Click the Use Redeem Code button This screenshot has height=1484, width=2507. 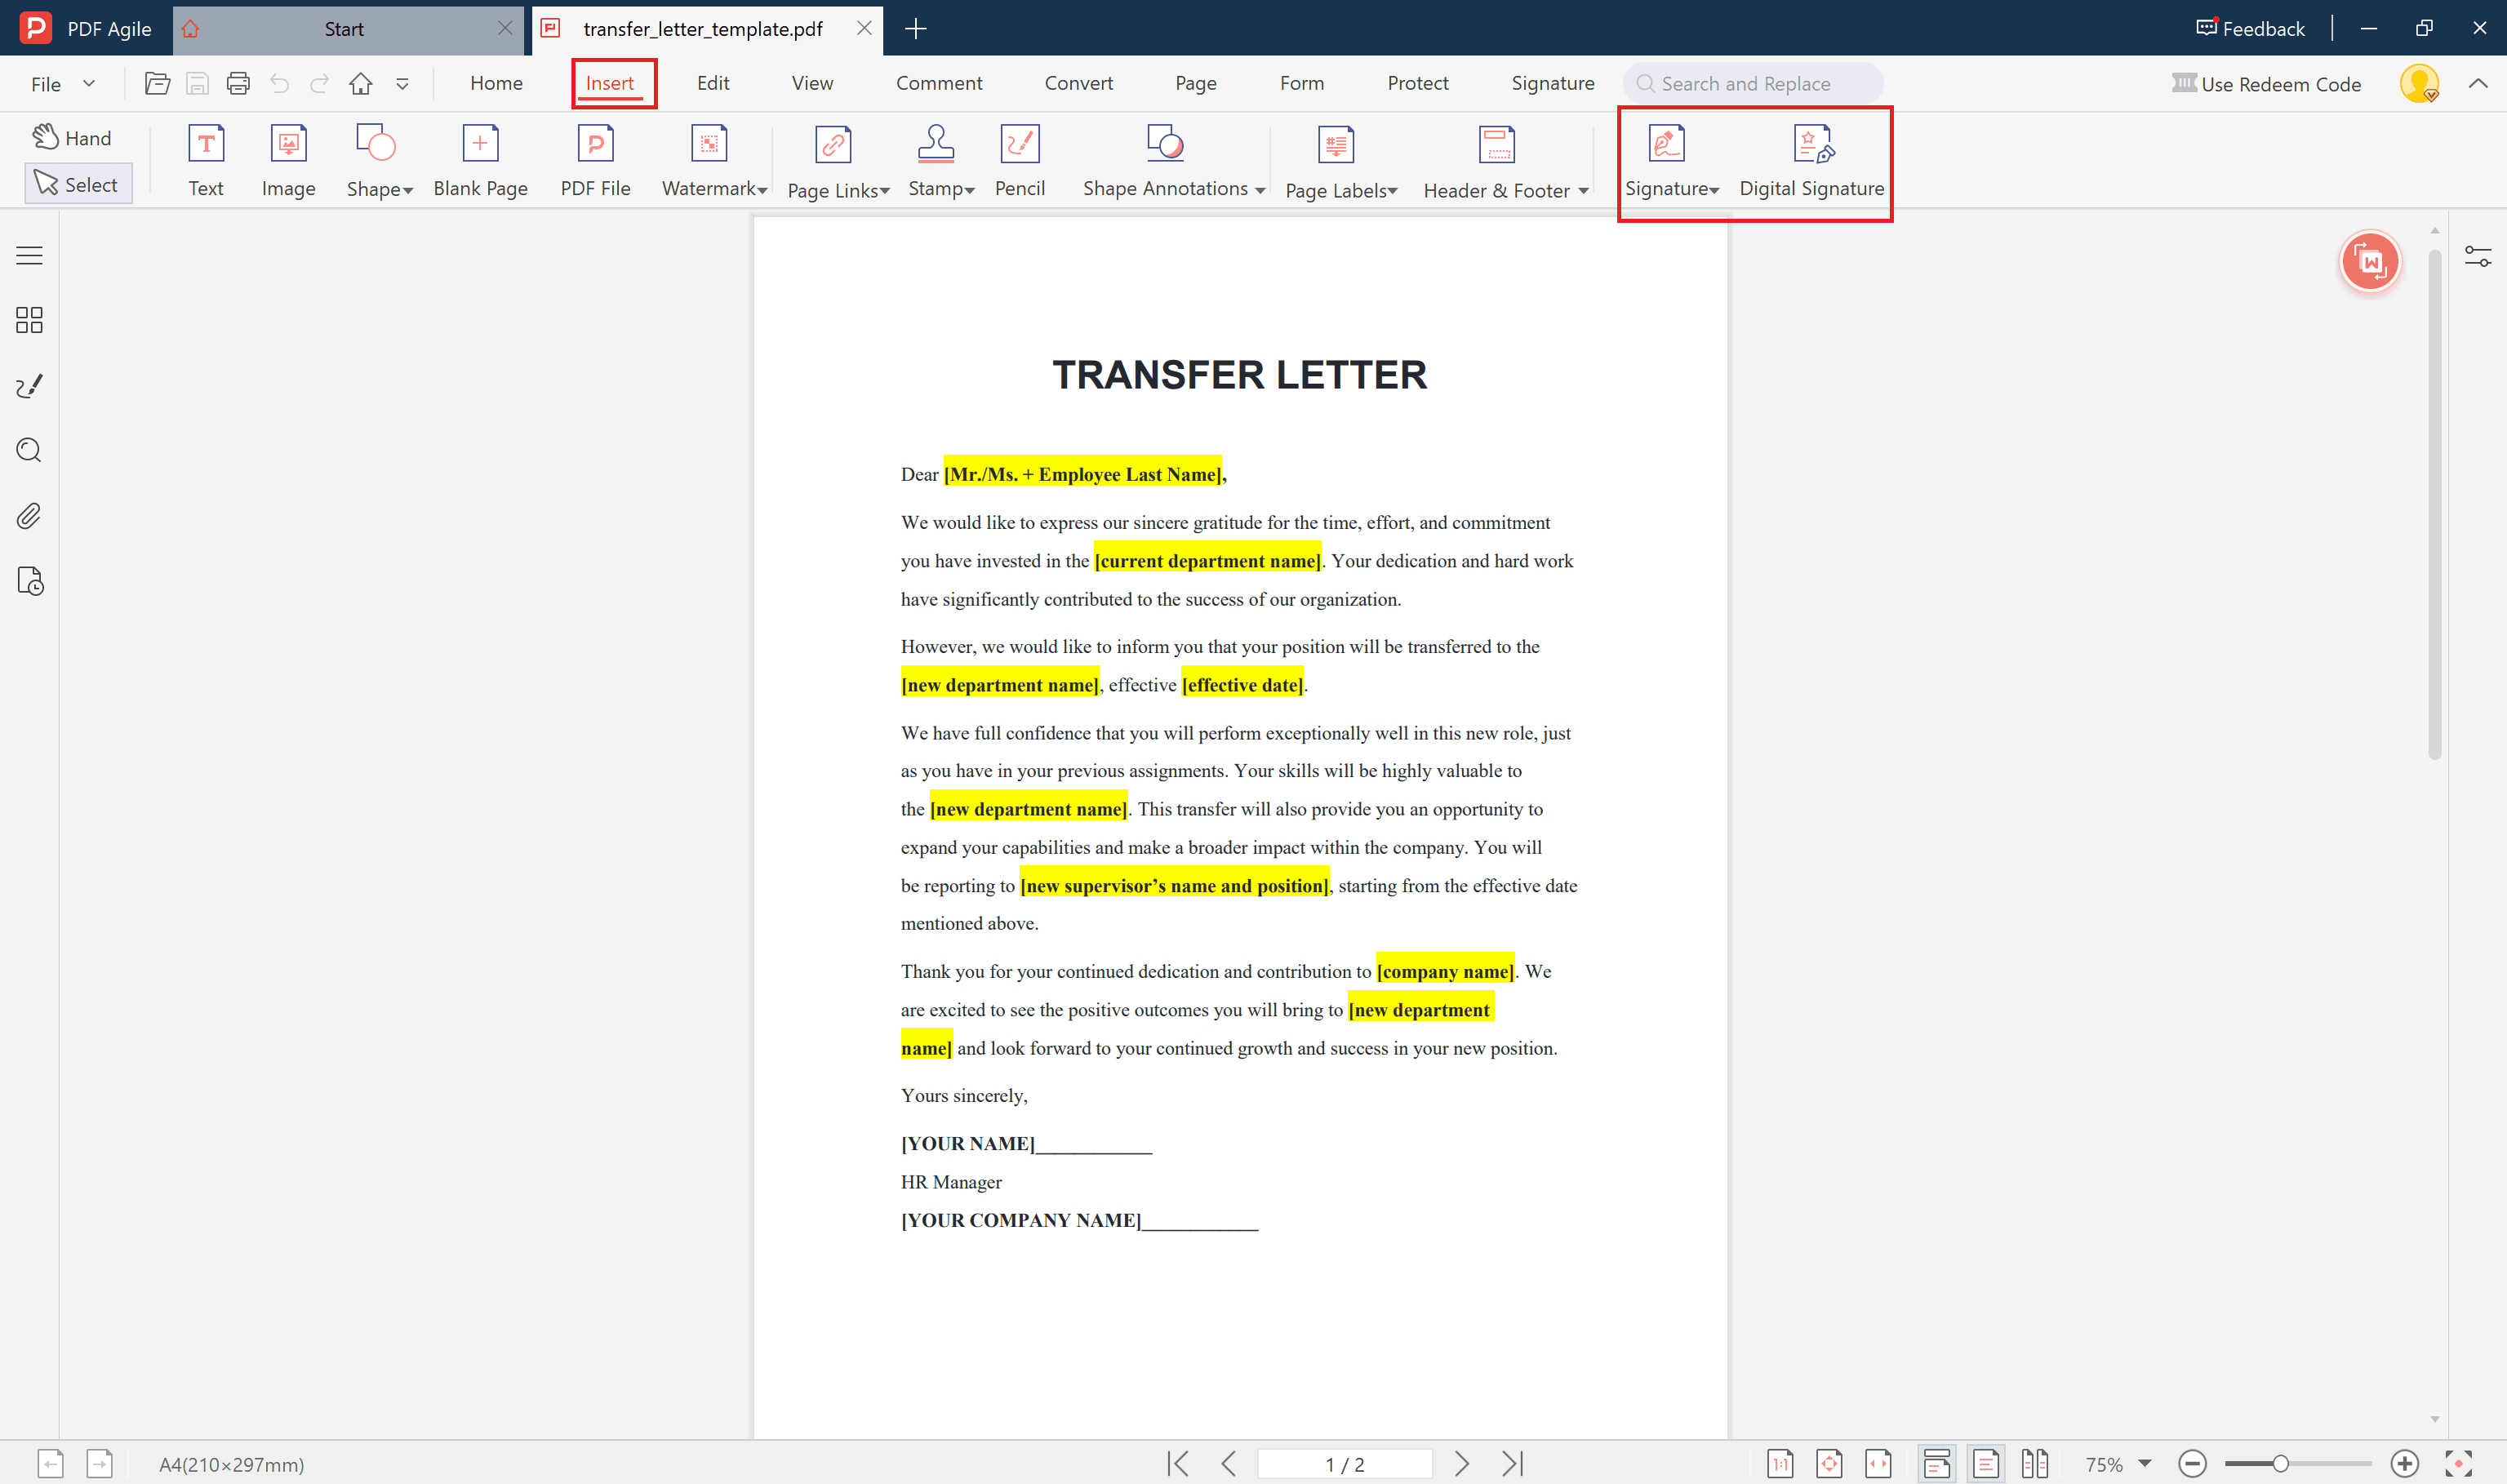pos(2266,84)
